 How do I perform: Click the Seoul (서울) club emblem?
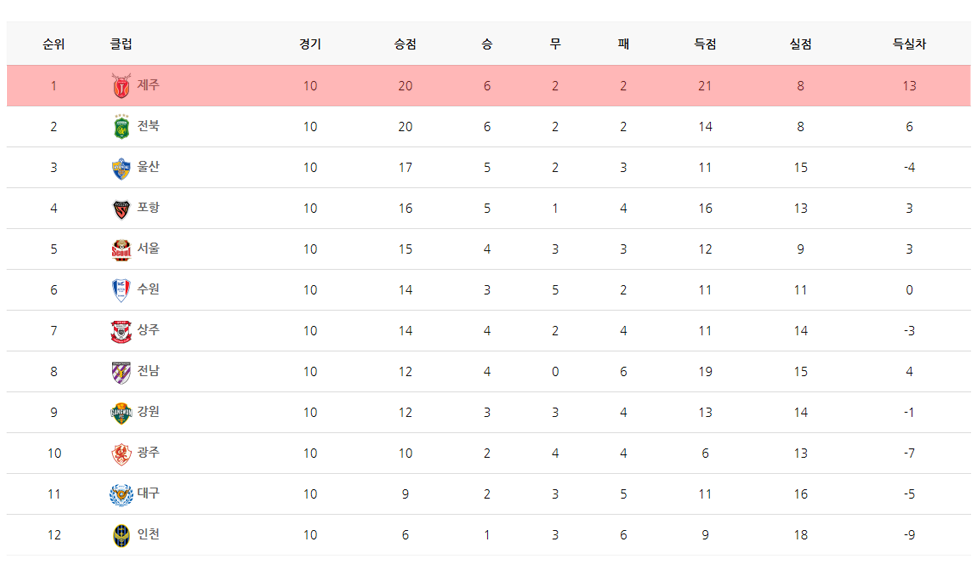pos(121,250)
